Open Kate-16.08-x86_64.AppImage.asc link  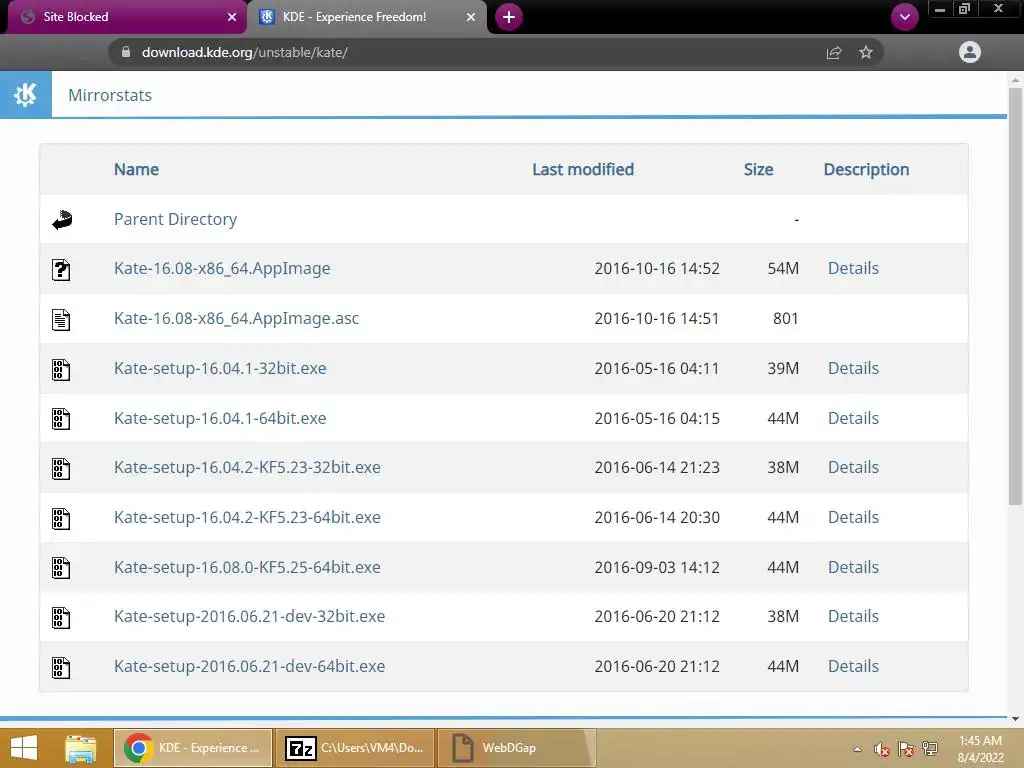pyautogui.click(x=236, y=319)
